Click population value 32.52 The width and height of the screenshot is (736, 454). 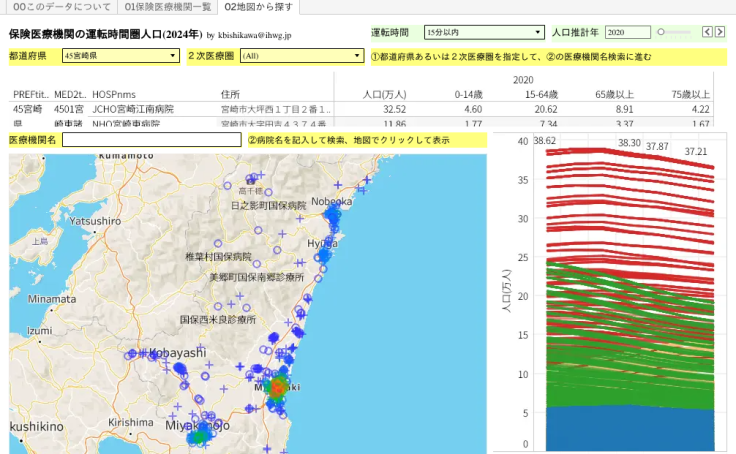(394, 109)
